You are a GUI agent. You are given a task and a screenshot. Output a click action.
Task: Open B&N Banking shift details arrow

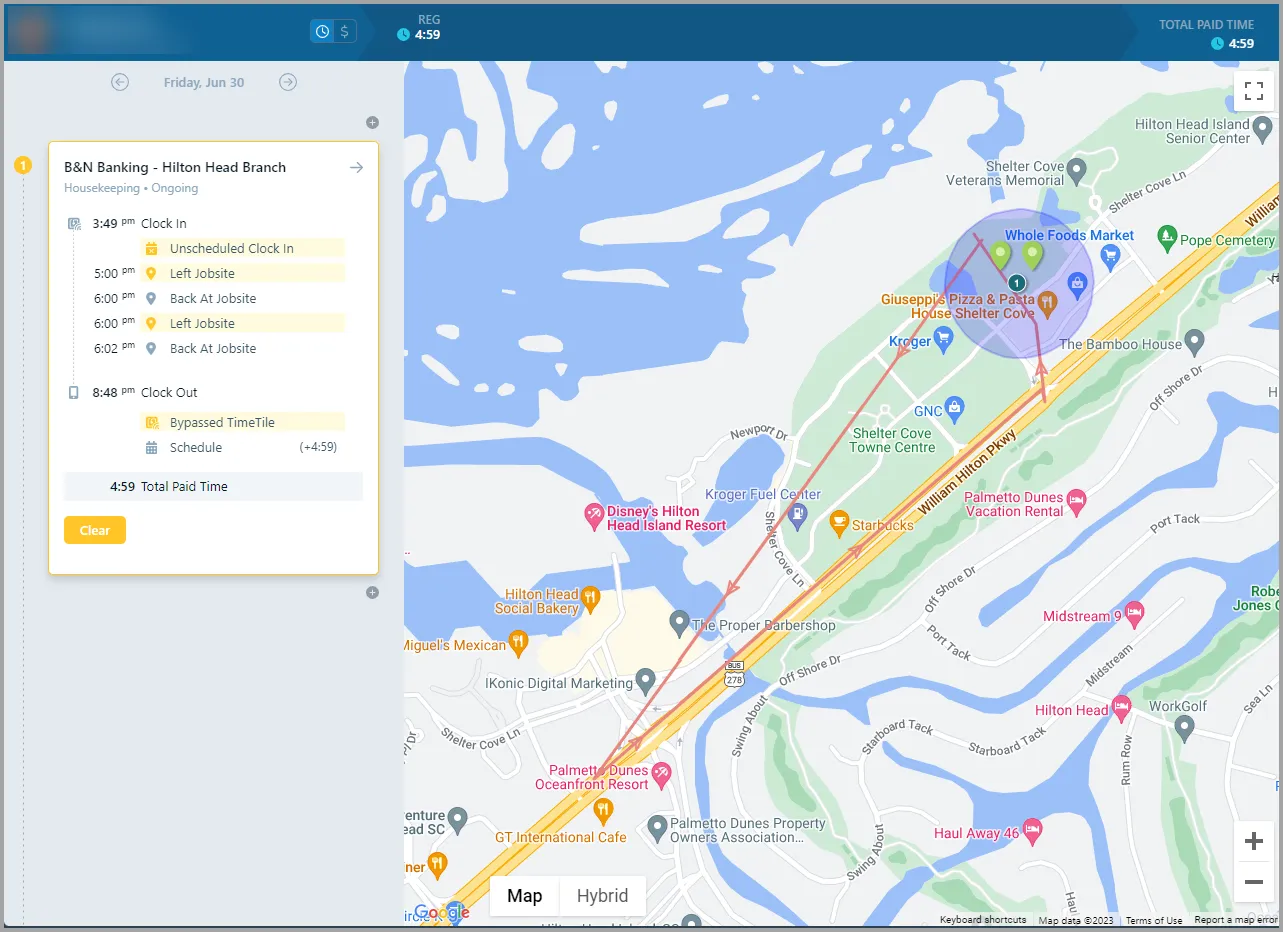point(356,168)
